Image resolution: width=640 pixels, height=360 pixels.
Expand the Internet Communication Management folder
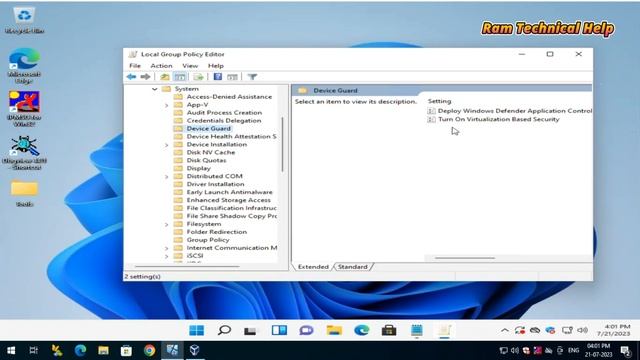click(167, 248)
